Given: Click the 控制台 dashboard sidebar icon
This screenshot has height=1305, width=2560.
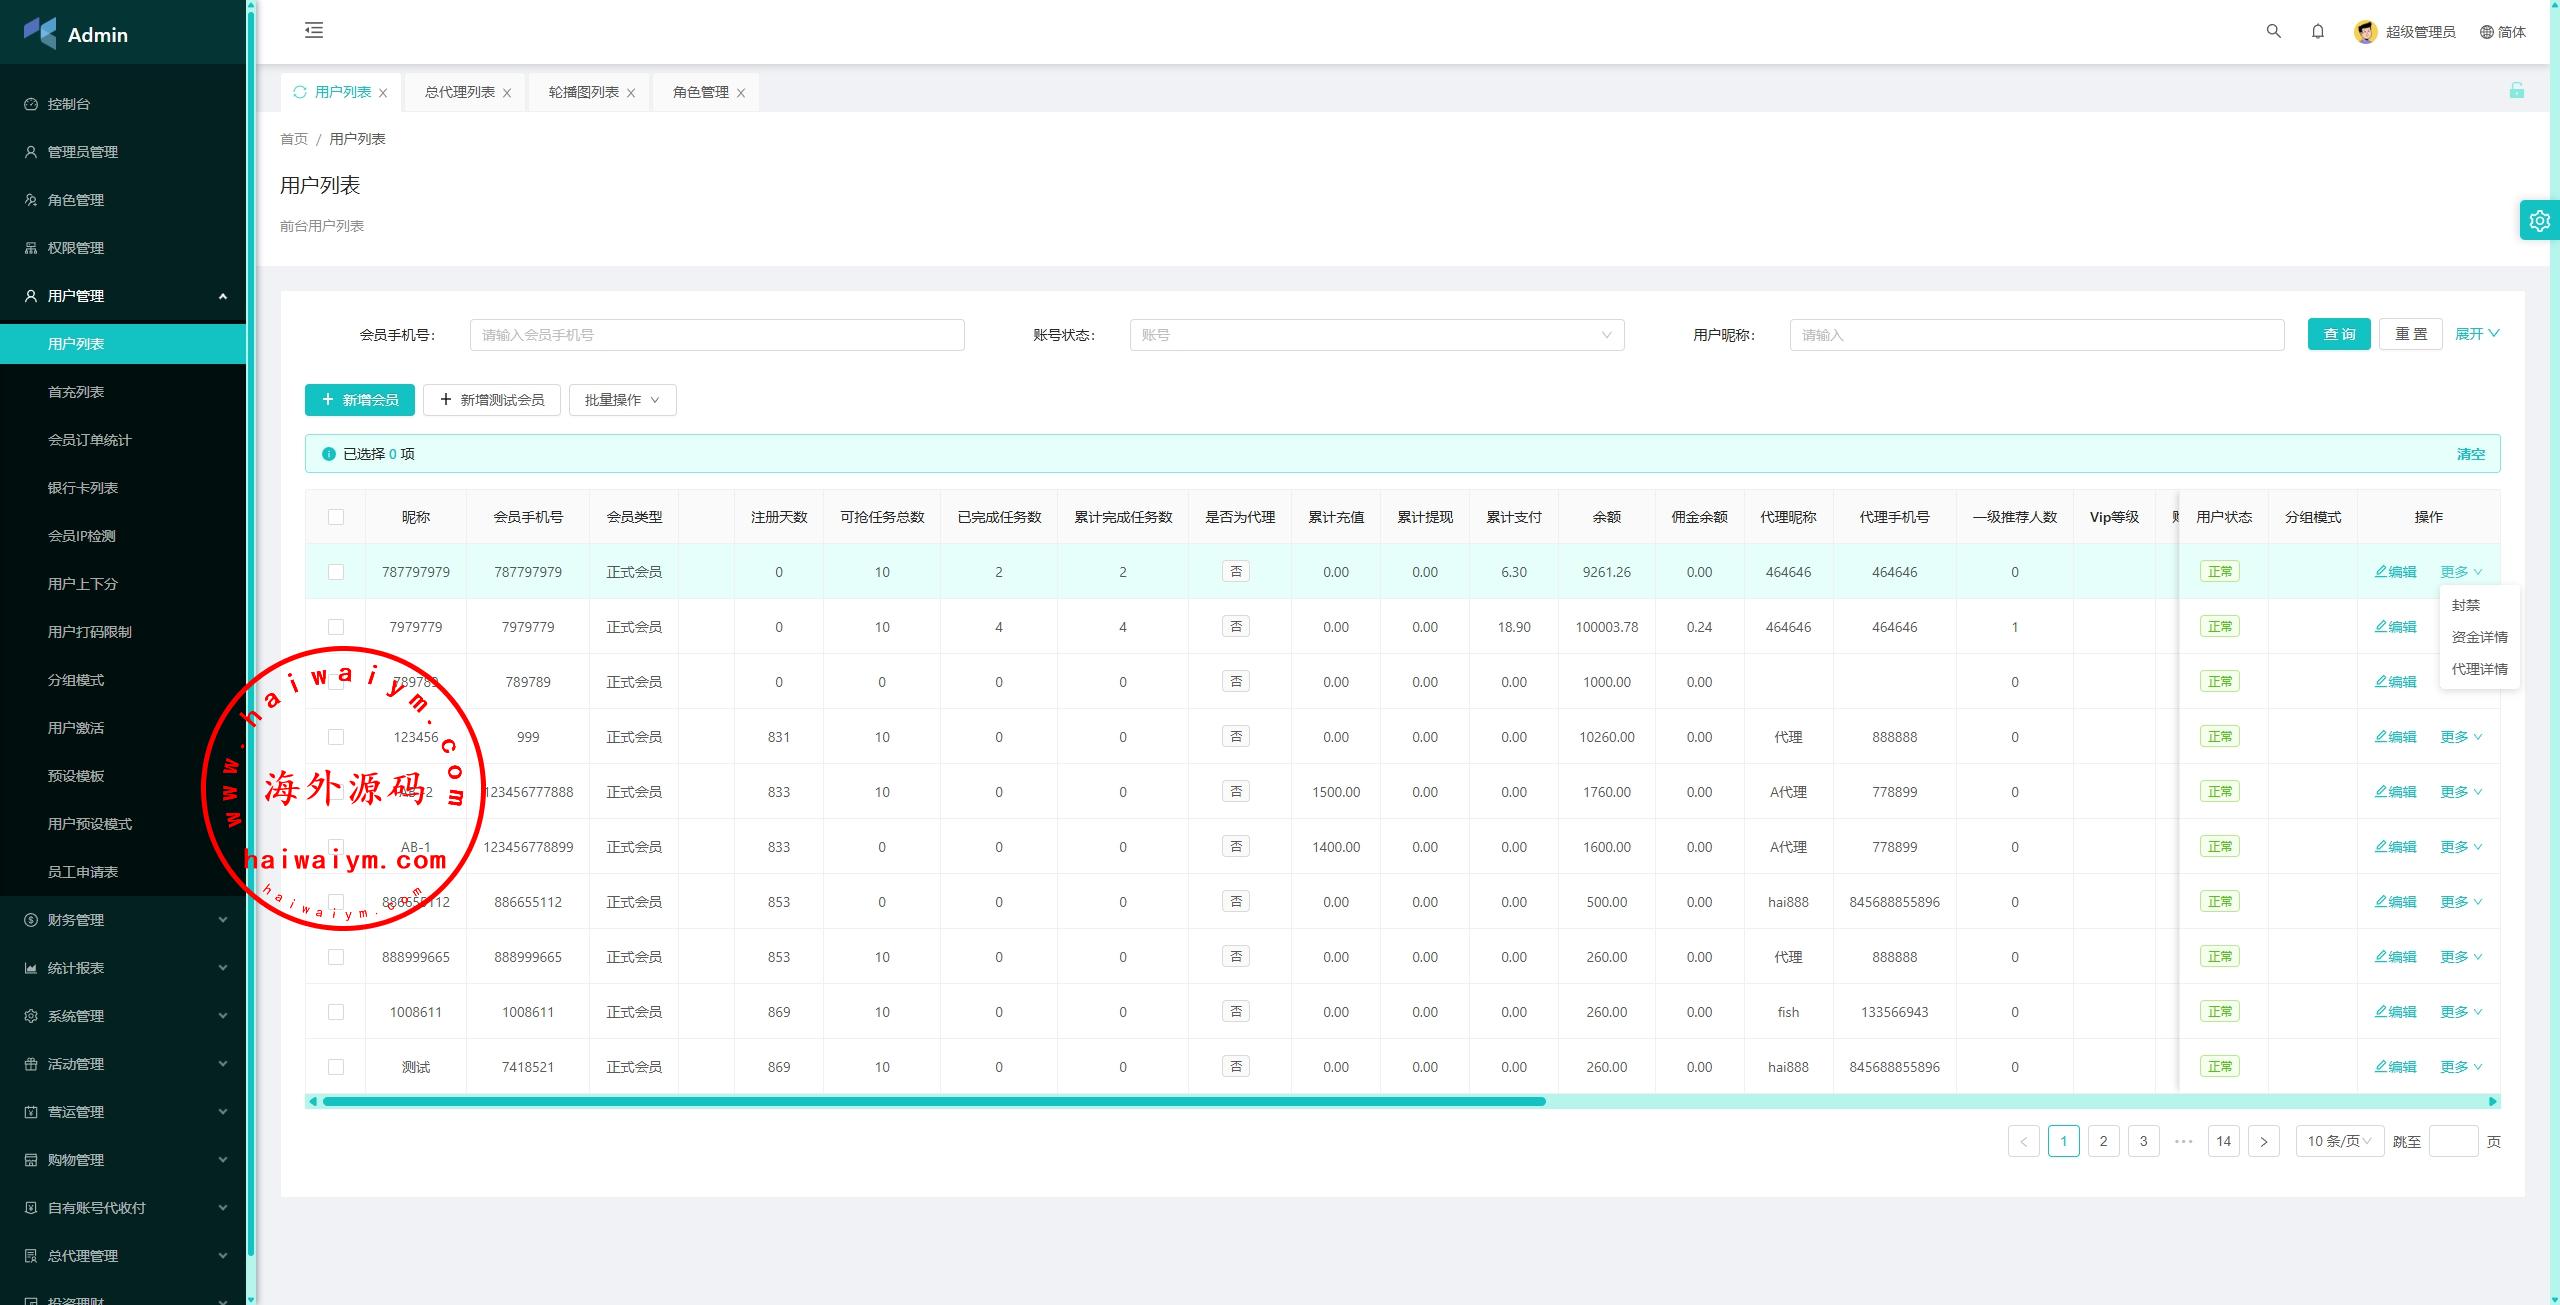Looking at the screenshot, I should point(31,104).
